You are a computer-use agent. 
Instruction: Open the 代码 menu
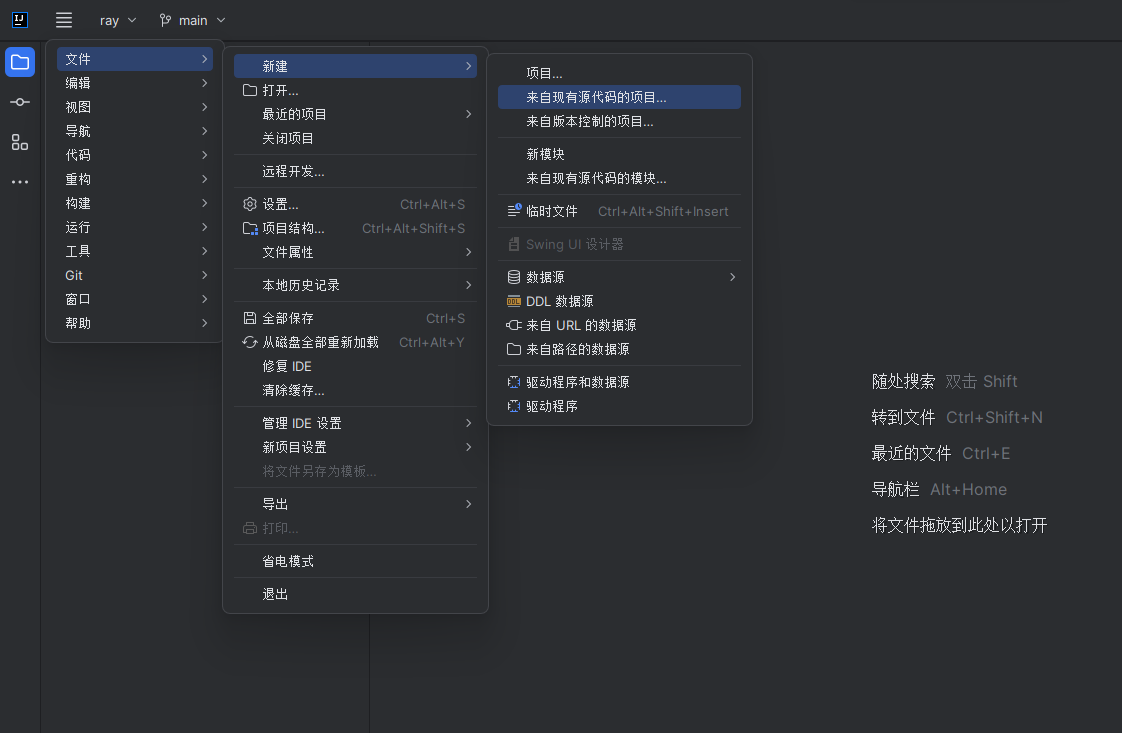coord(135,155)
